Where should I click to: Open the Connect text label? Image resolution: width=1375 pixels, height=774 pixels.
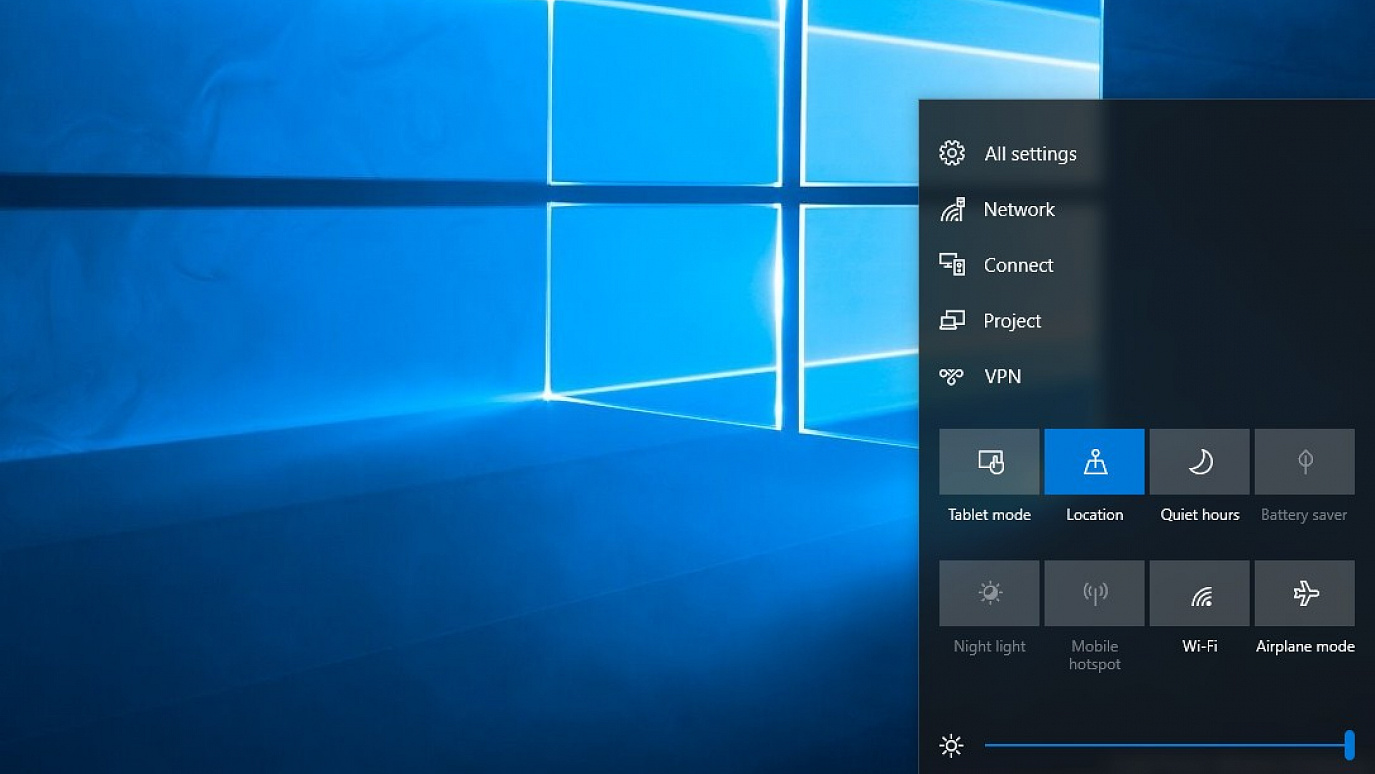point(1018,265)
